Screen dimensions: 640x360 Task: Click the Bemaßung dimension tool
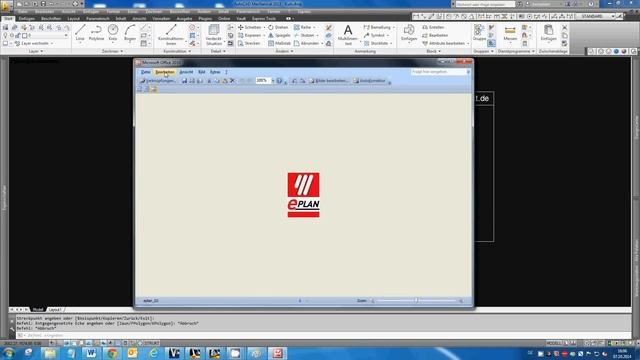click(377, 27)
